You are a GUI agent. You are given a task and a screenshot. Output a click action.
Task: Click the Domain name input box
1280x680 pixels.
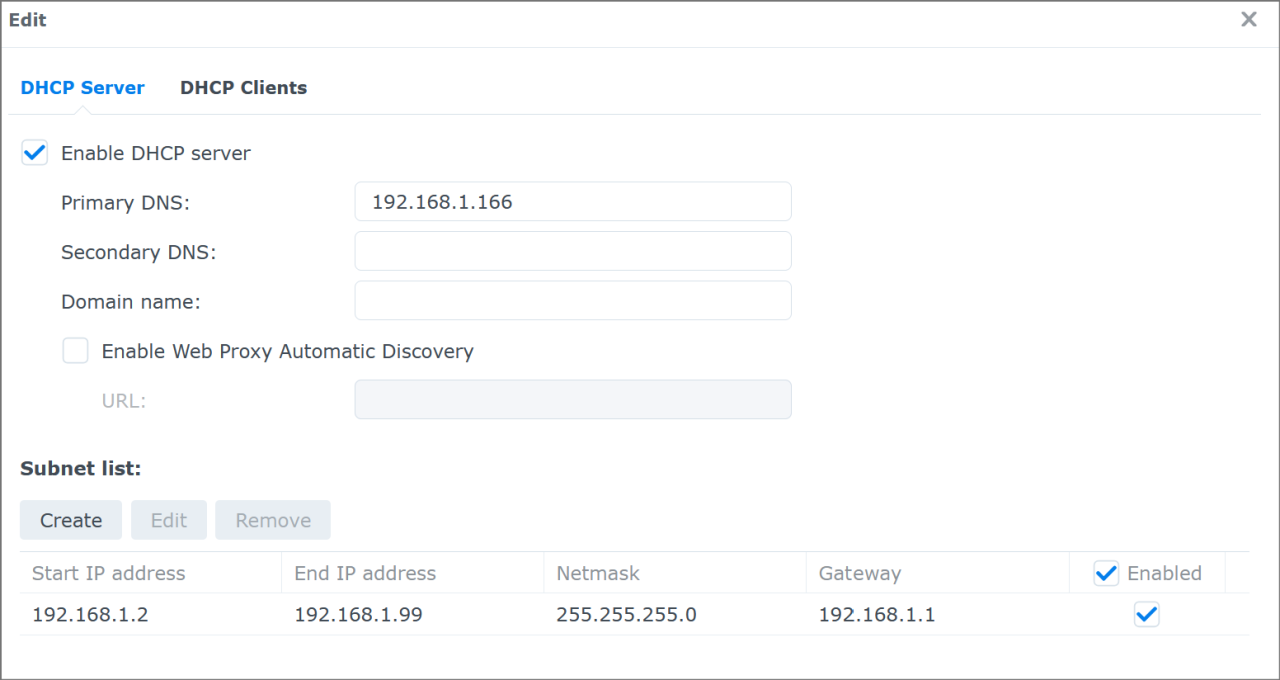(x=572, y=300)
